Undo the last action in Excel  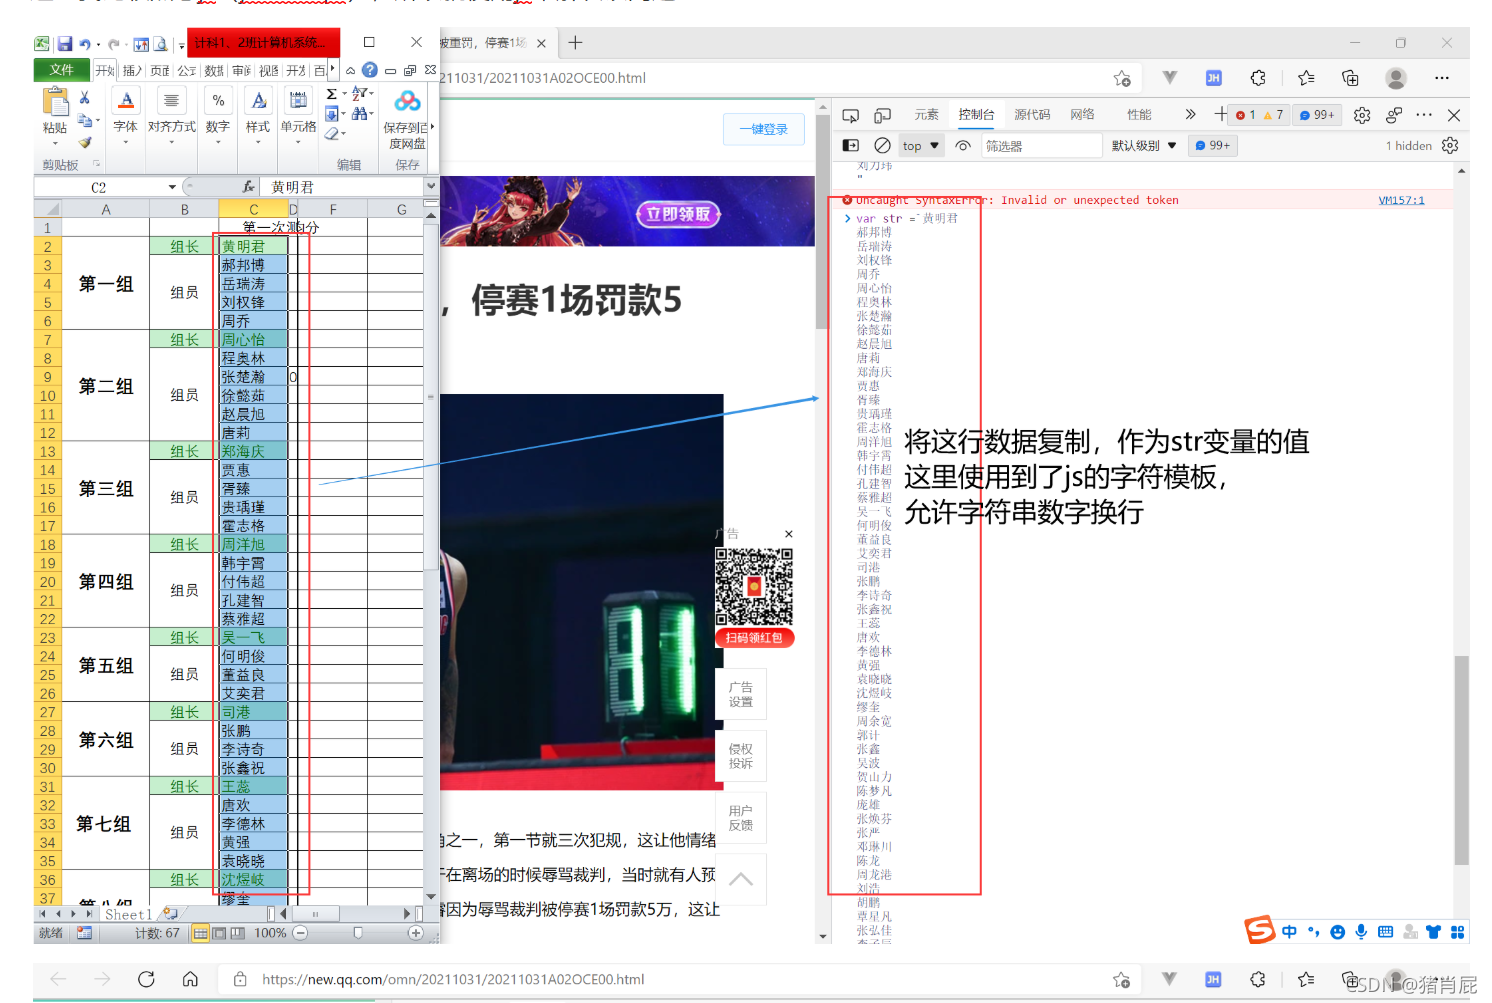[x=85, y=44]
